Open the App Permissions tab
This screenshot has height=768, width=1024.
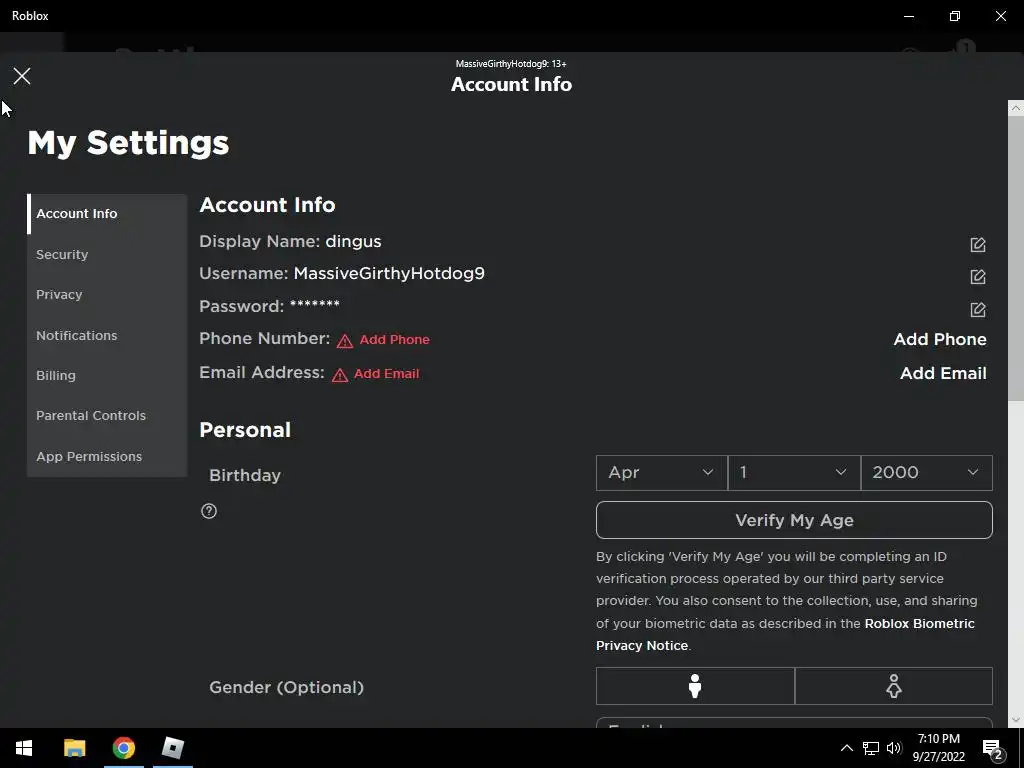click(x=107, y=456)
